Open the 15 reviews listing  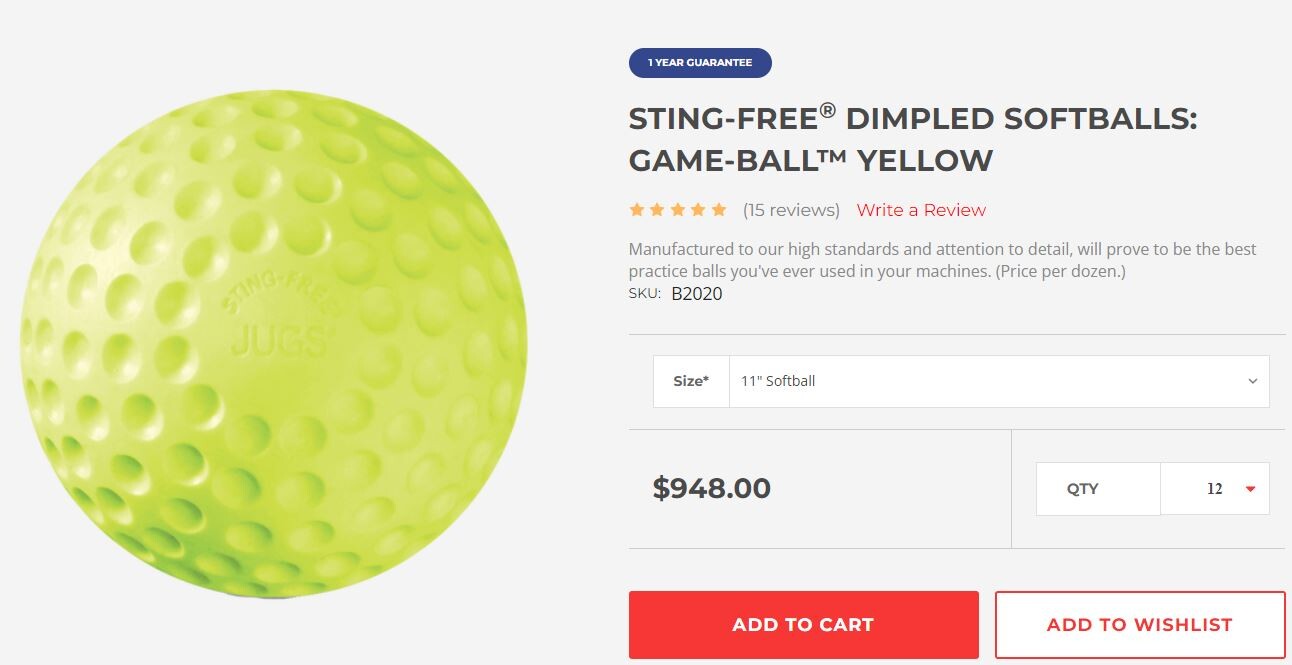click(790, 210)
